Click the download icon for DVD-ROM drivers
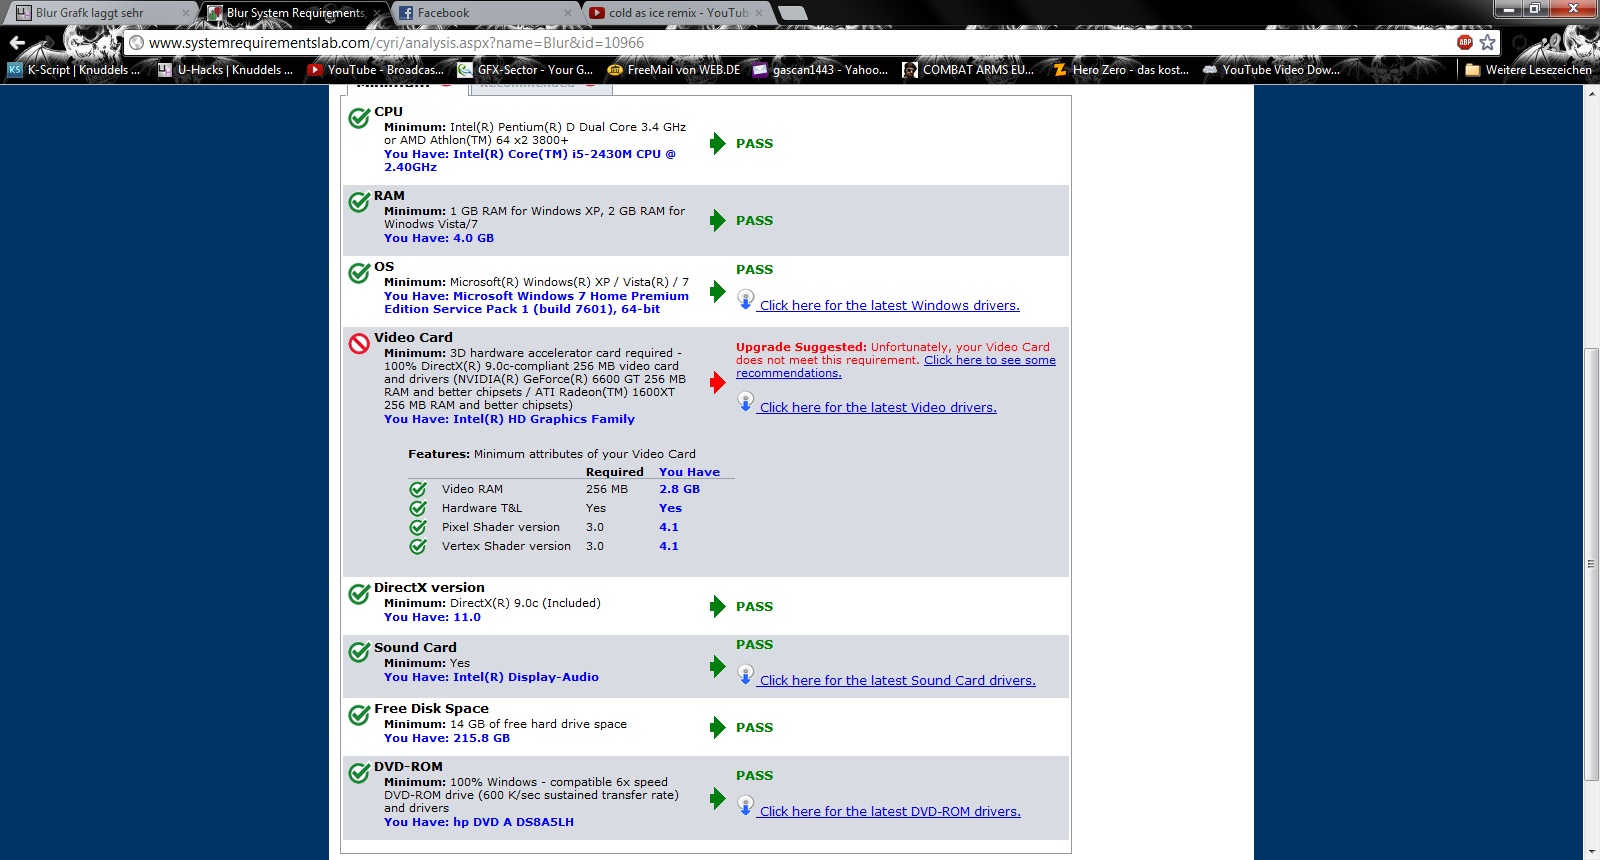This screenshot has width=1600, height=860. [x=745, y=805]
